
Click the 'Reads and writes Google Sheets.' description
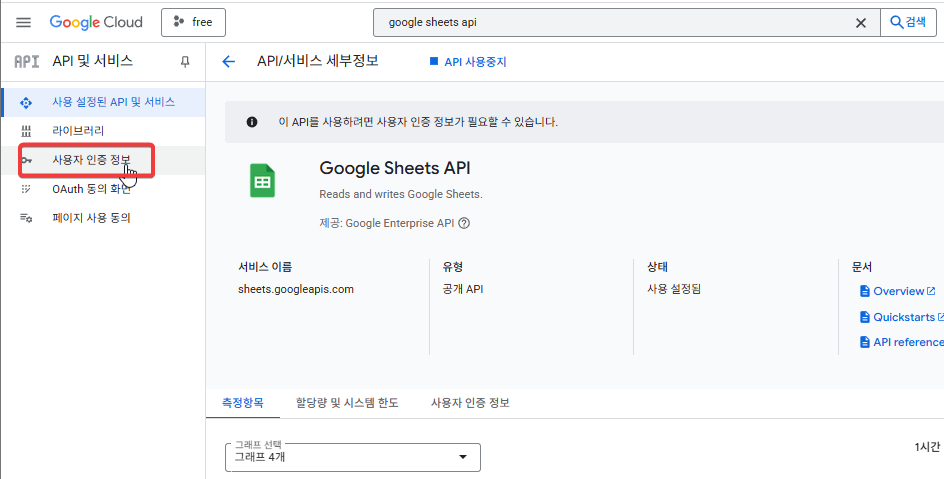click(401, 194)
